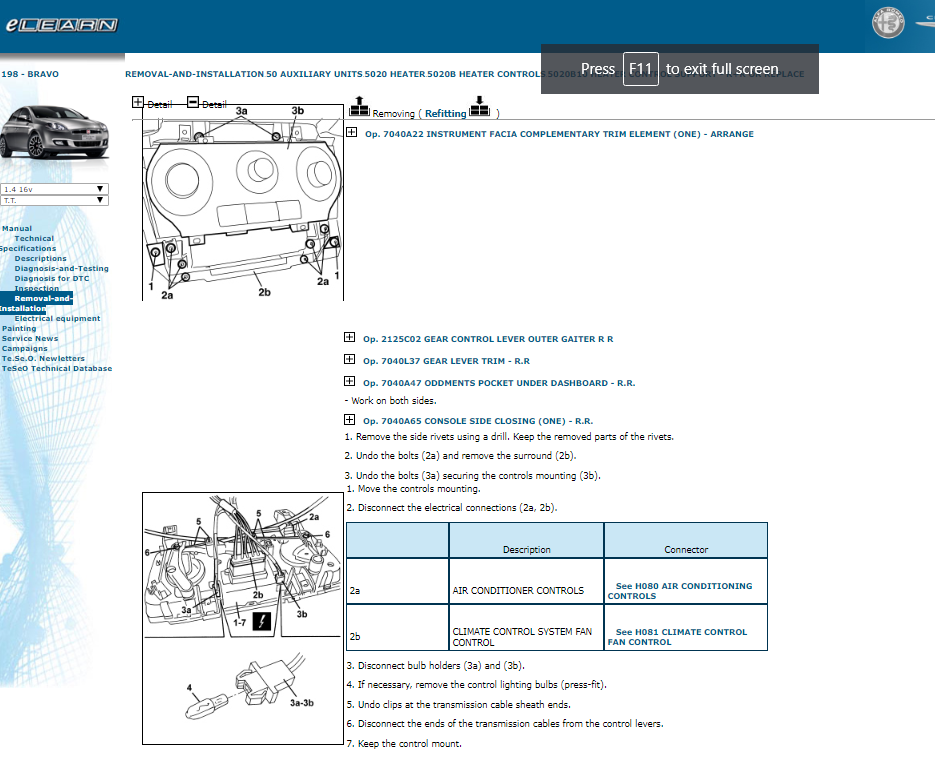
Task: Open Te.Se.O. Newletters item
Action: tap(43, 358)
